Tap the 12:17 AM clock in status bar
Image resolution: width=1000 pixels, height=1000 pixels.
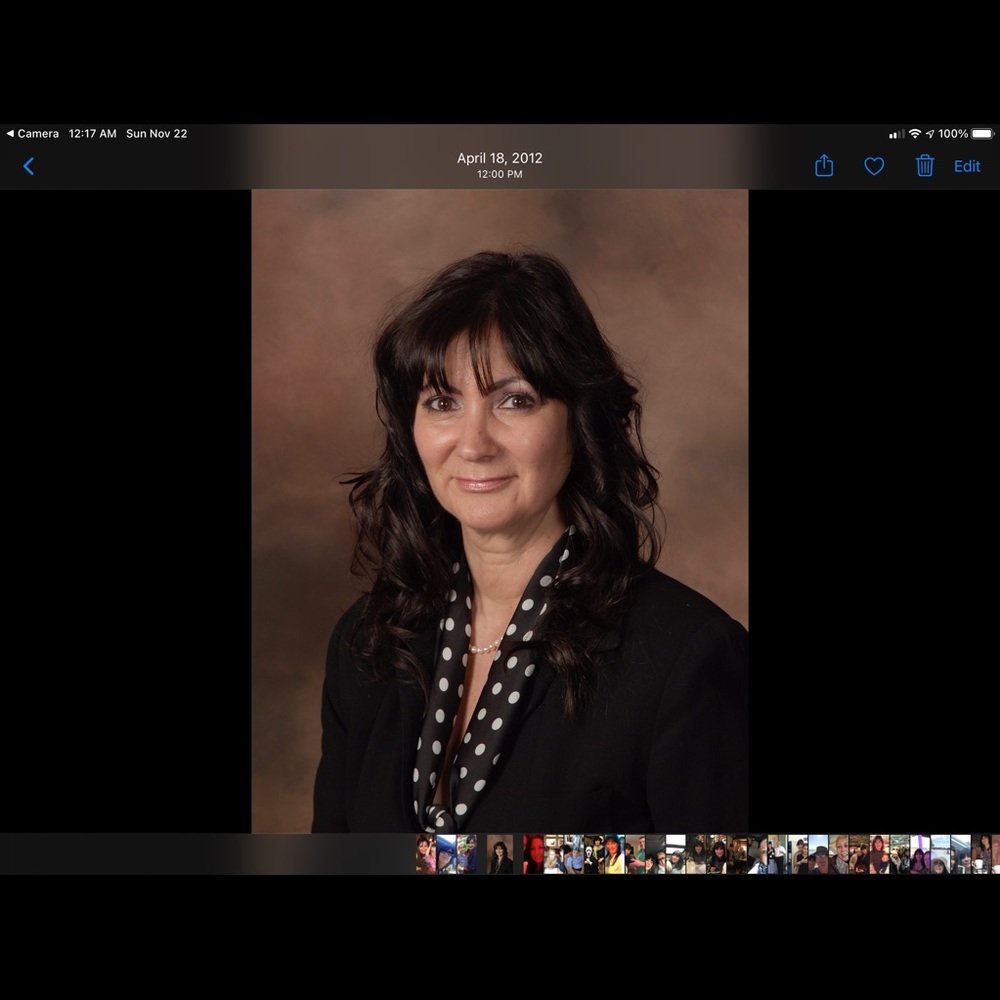click(x=92, y=133)
